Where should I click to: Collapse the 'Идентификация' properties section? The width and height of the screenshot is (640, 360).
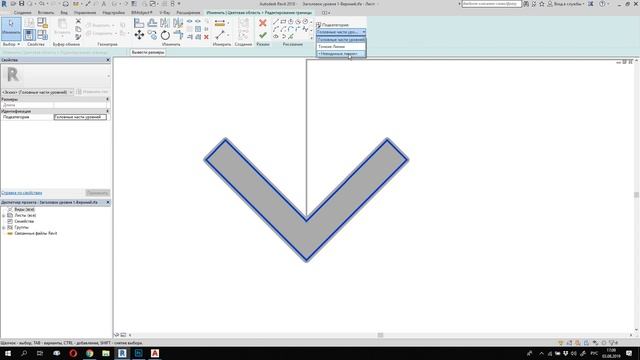(x=108, y=111)
